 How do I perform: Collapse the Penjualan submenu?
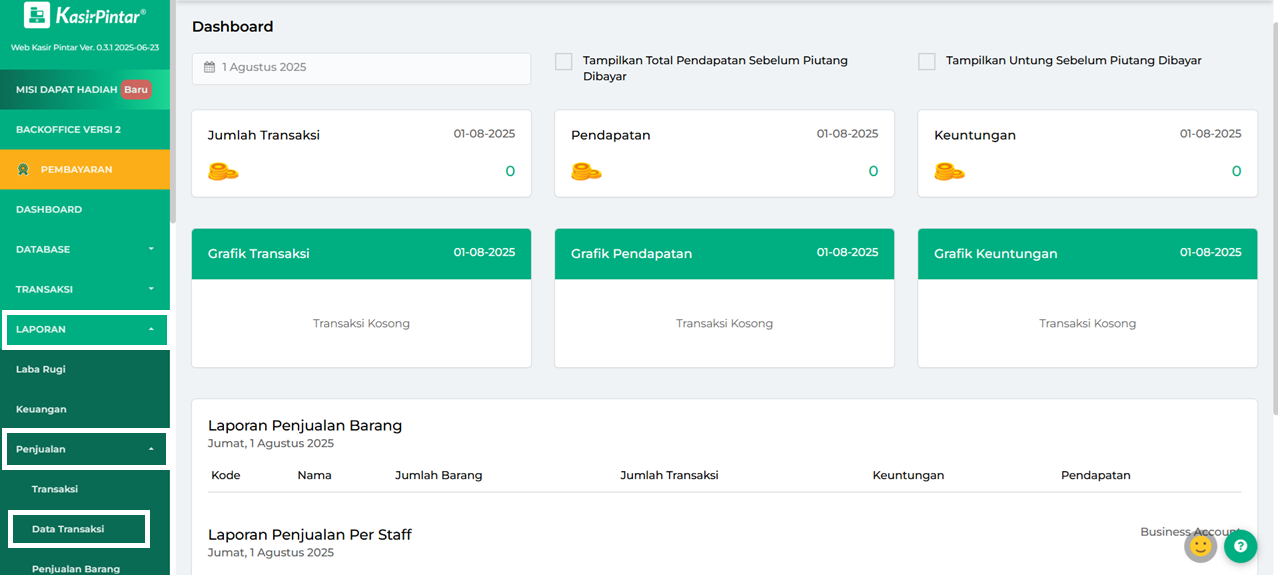[85, 449]
